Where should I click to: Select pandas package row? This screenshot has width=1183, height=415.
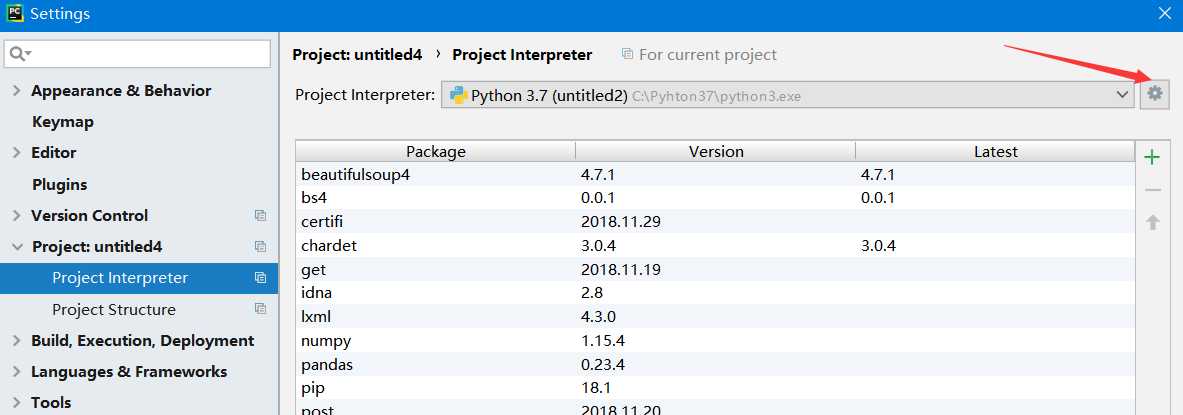click(x=714, y=364)
